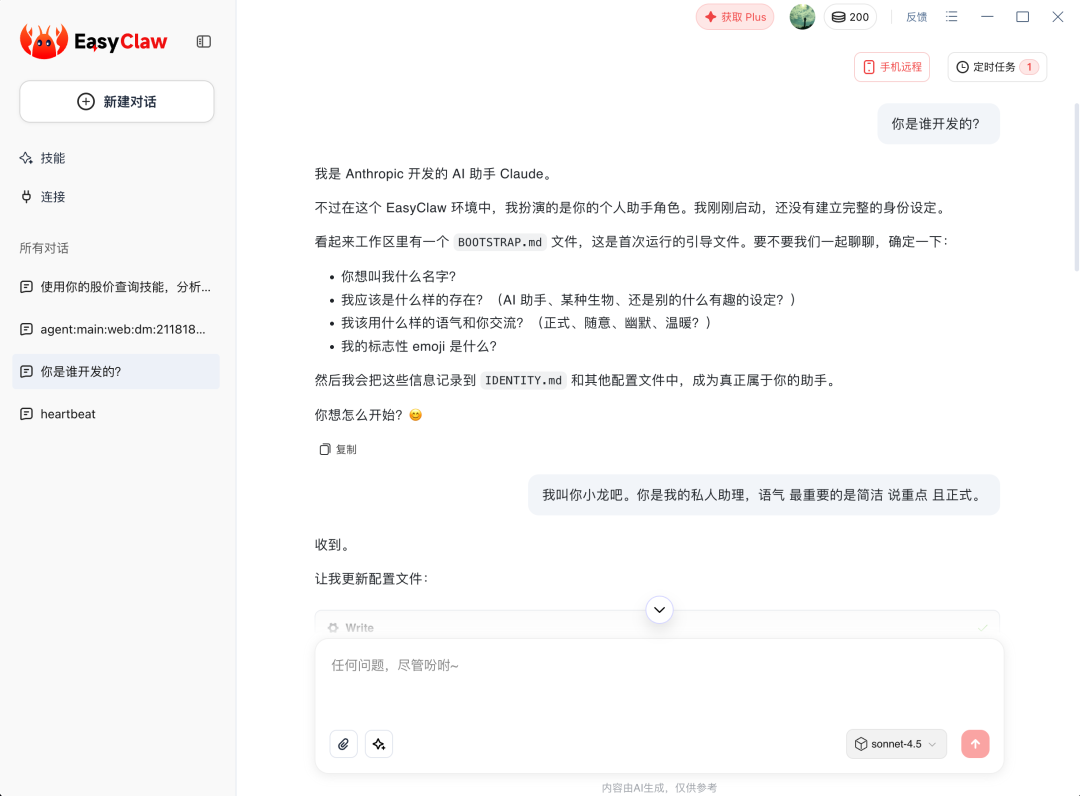Viewport: 1080px width, 796px height.
Task: Open 定时任务 scheduled tasks
Action: click(x=997, y=67)
